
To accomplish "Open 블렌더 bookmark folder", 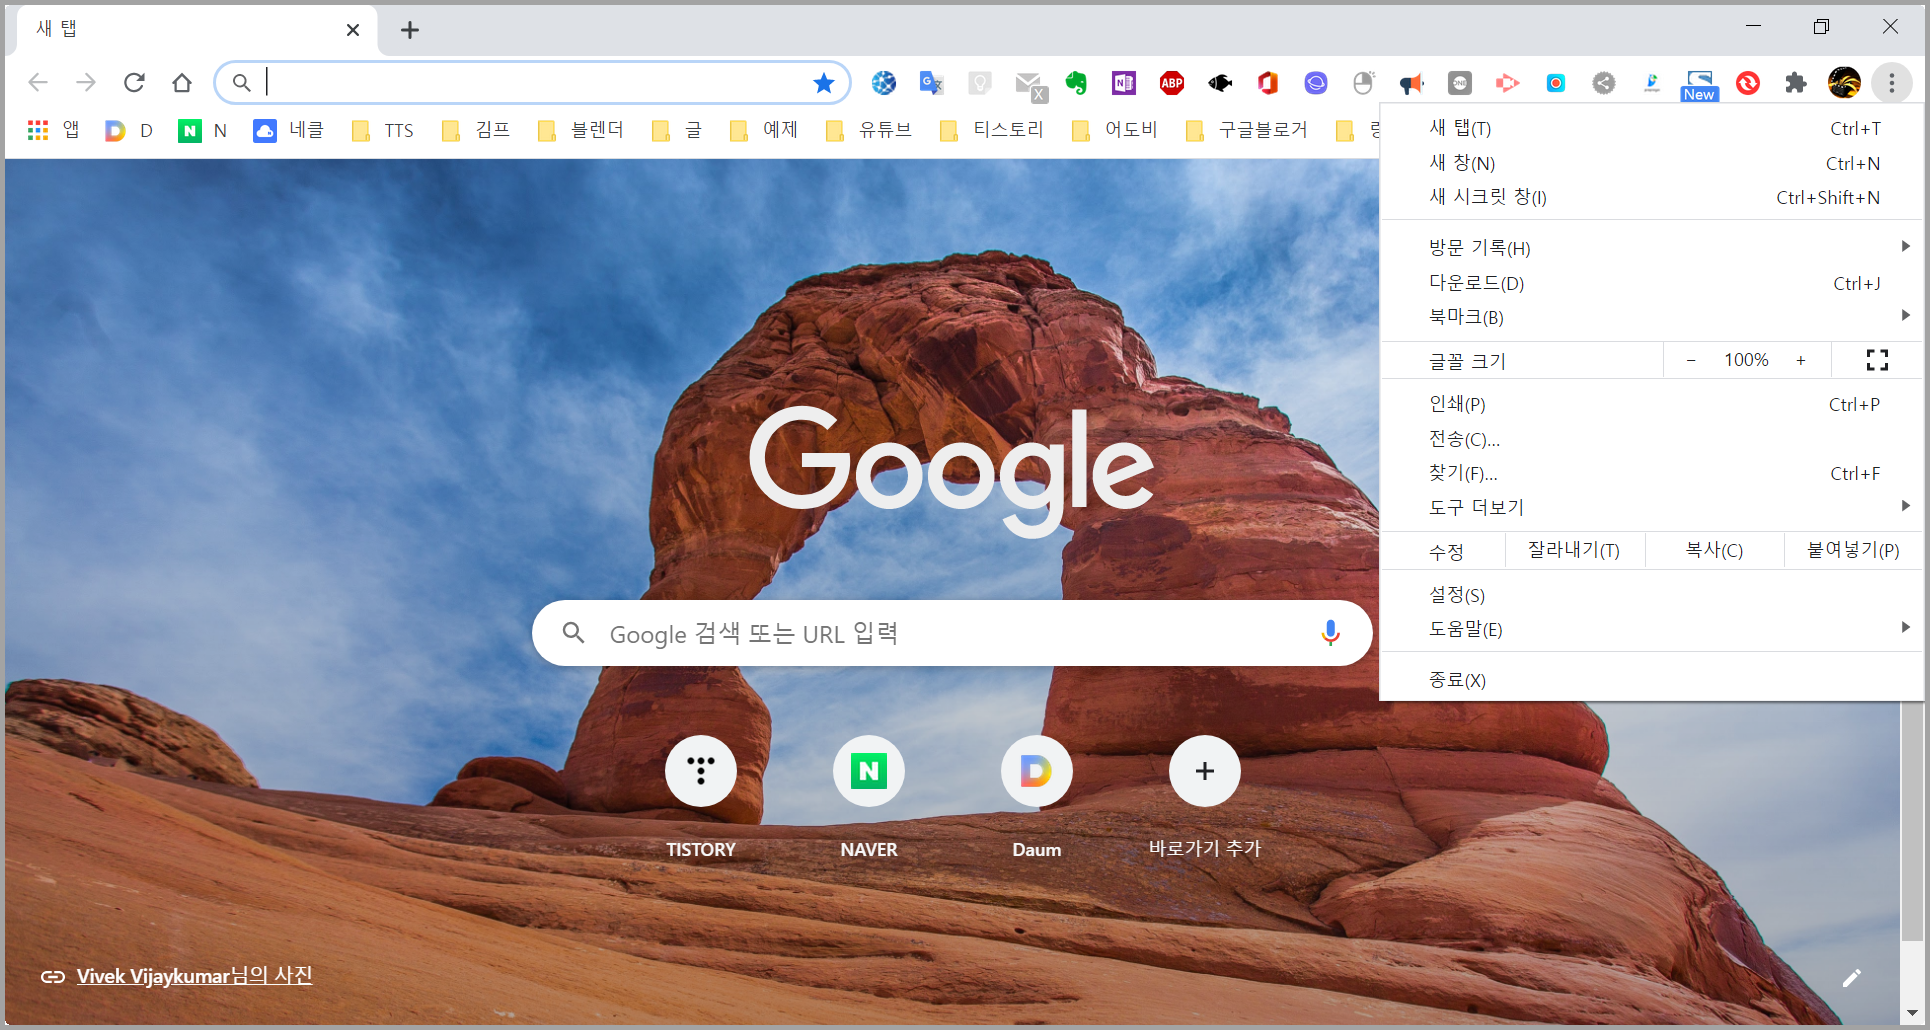I will coord(581,130).
